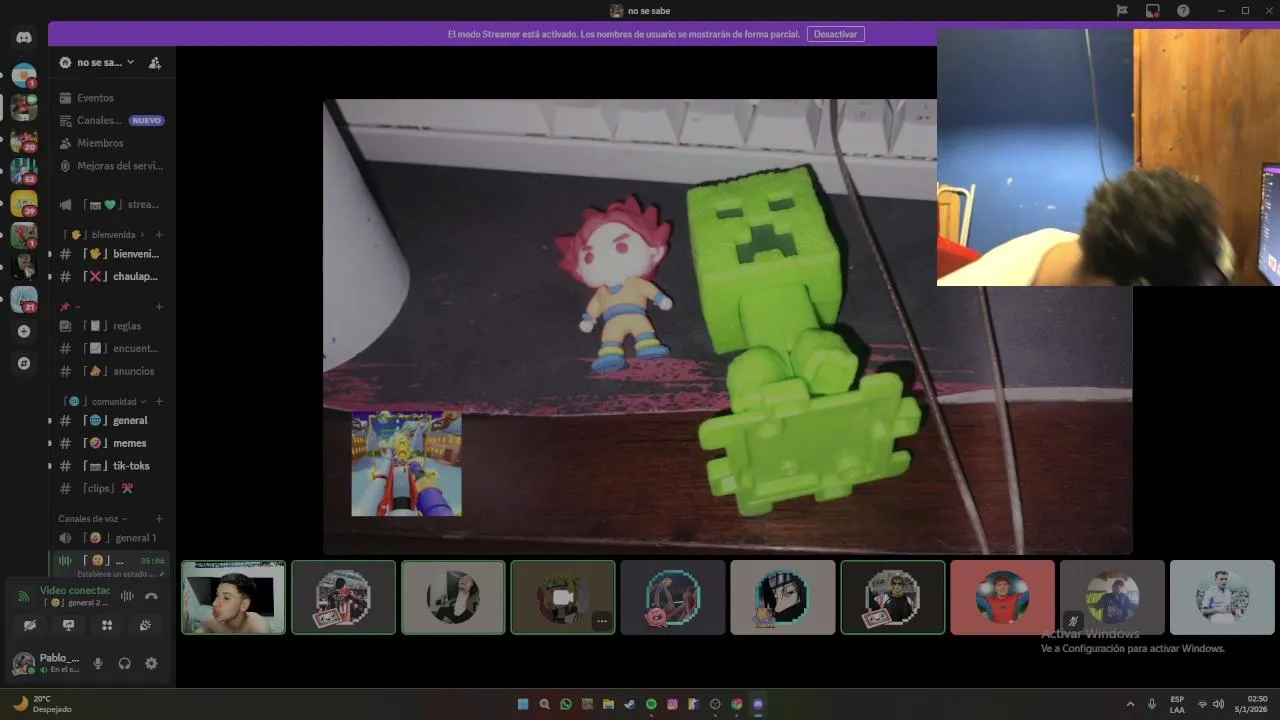1280x720 pixels.
Task: Open Miembros list
Action: (111, 143)
